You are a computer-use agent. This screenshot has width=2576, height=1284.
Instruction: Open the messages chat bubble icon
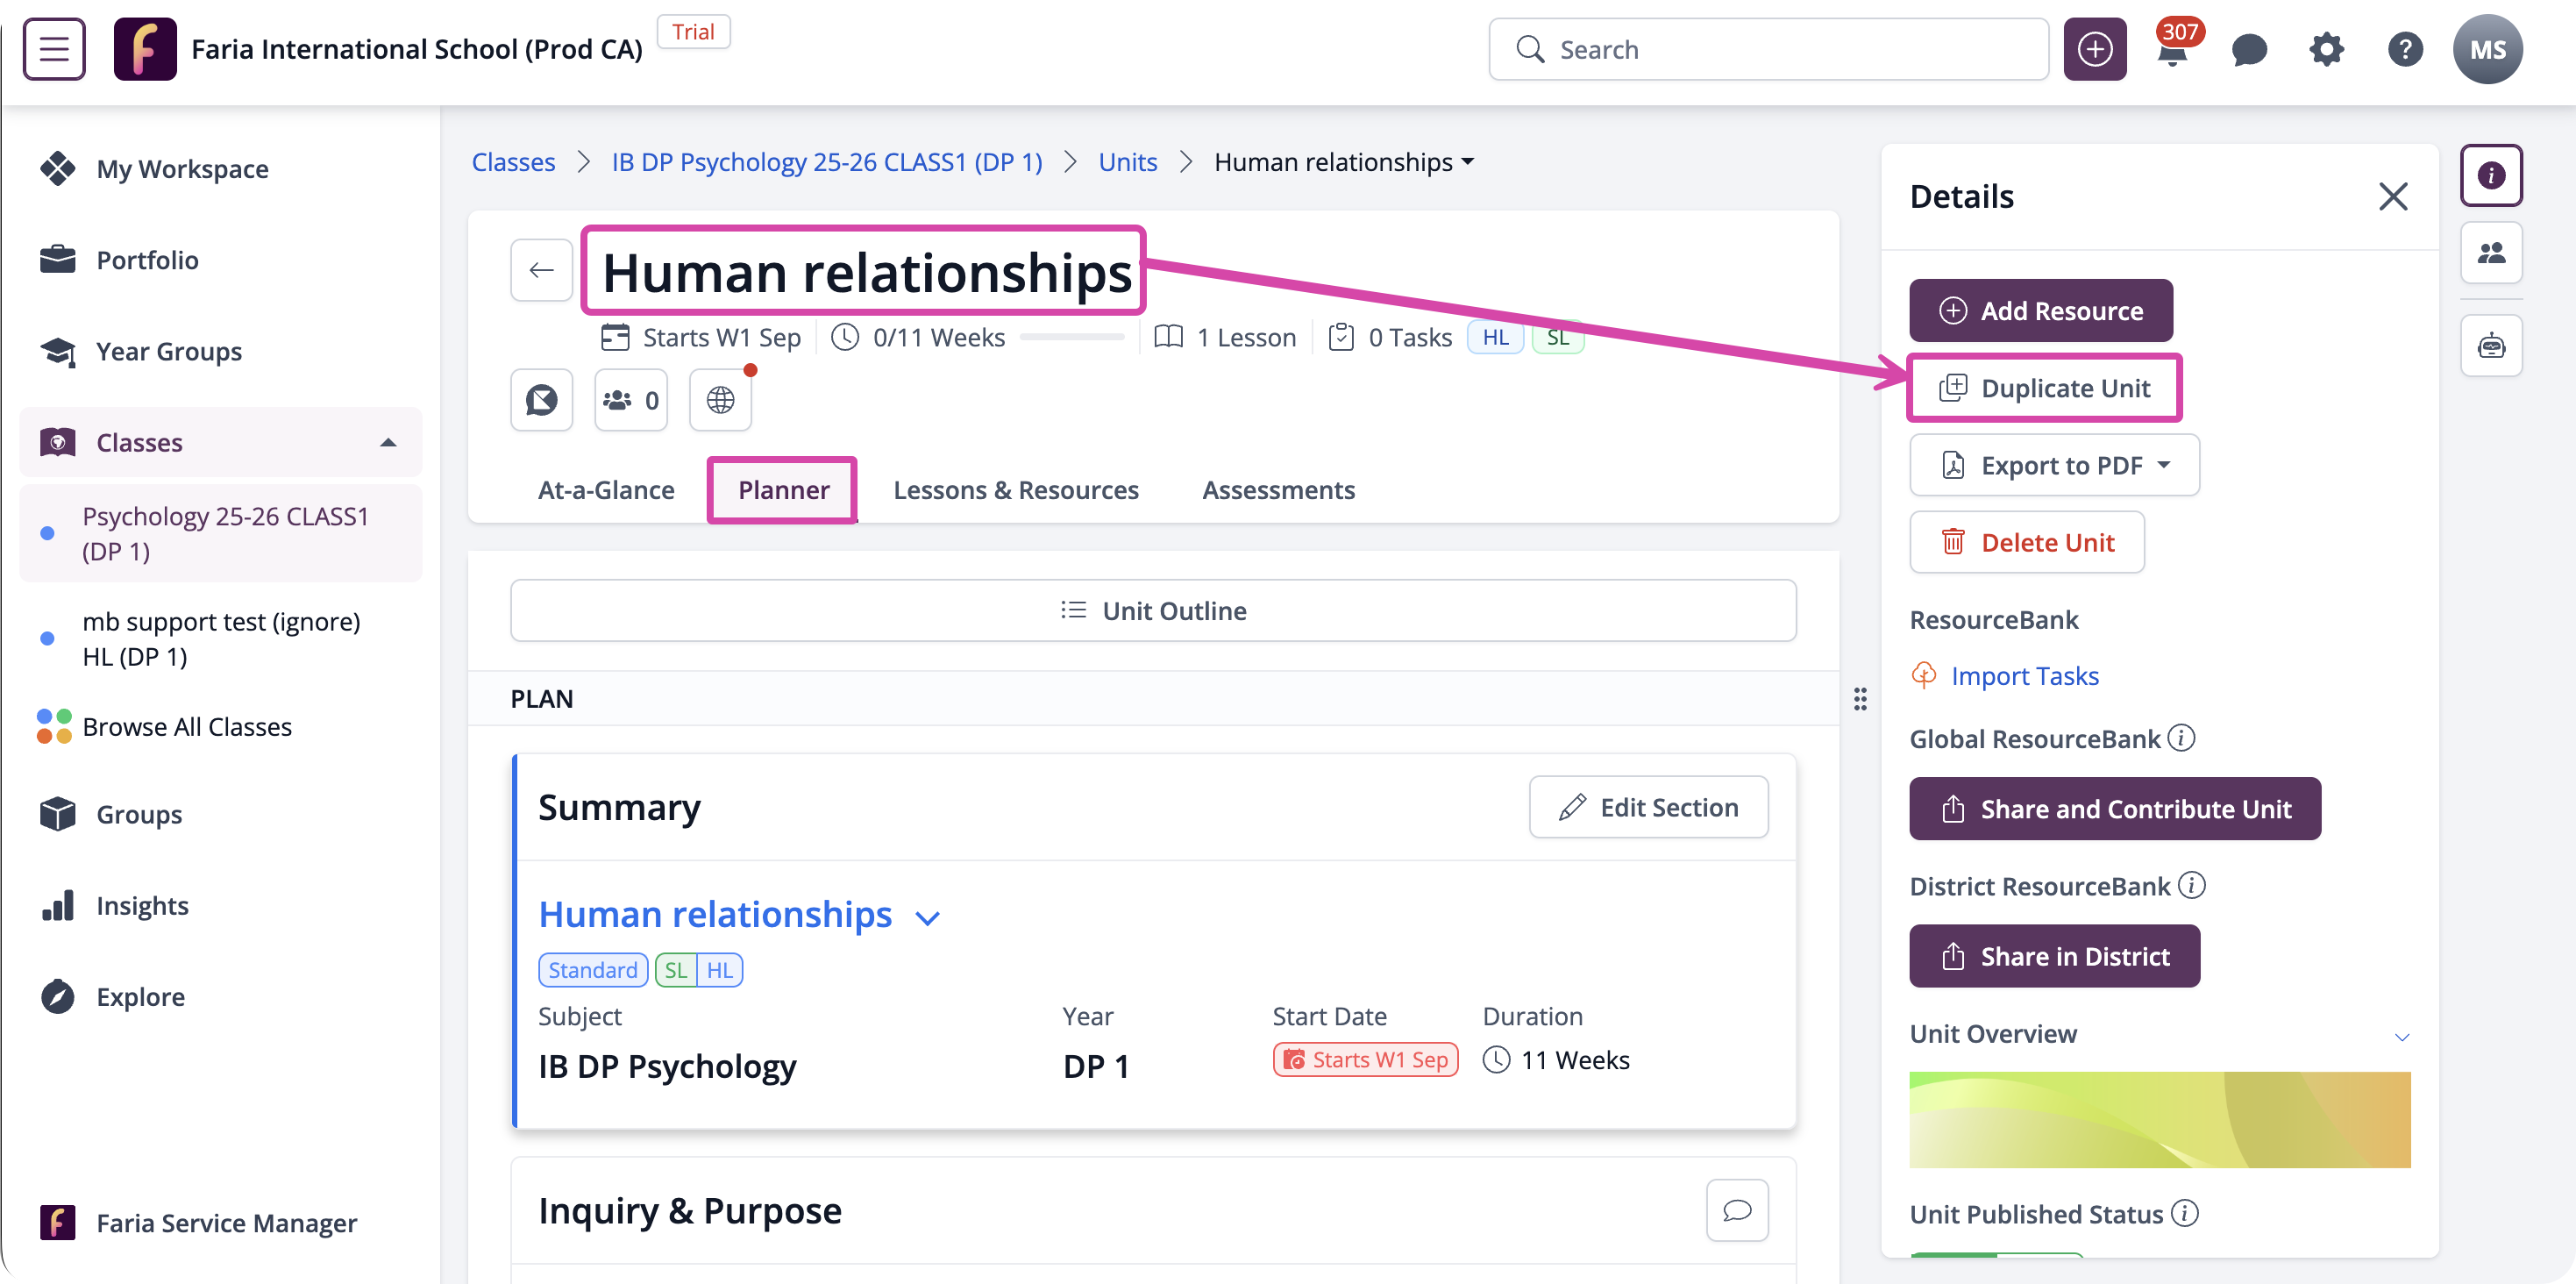[x=2249, y=49]
